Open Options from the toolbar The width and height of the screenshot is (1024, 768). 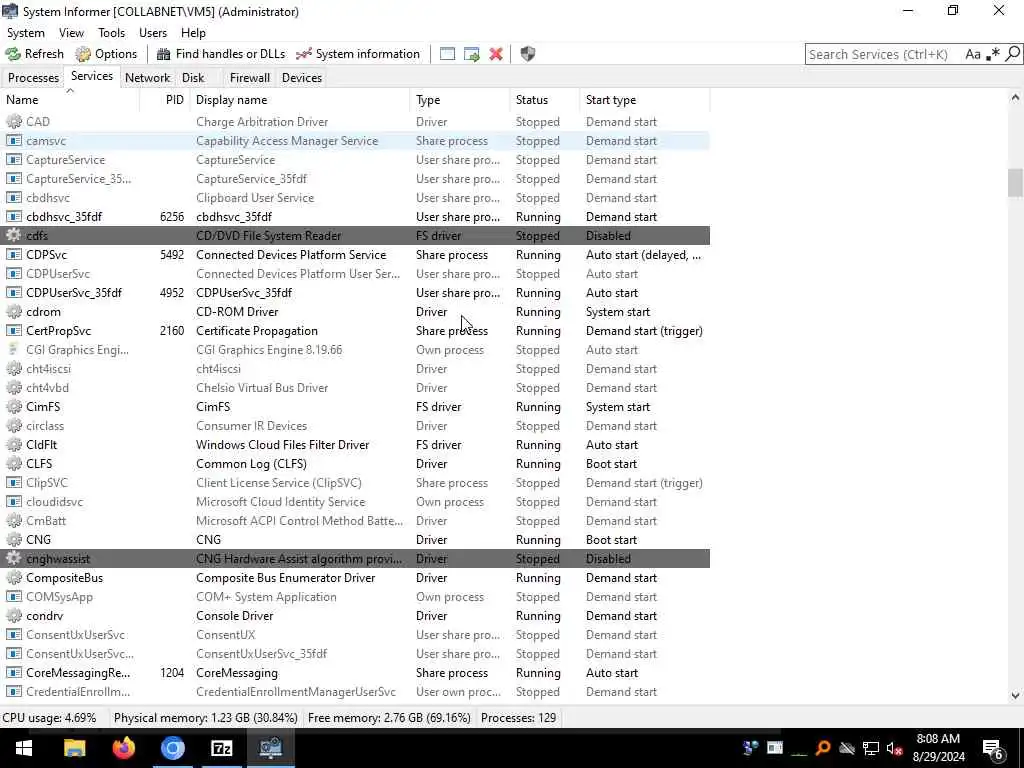tap(106, 54)
